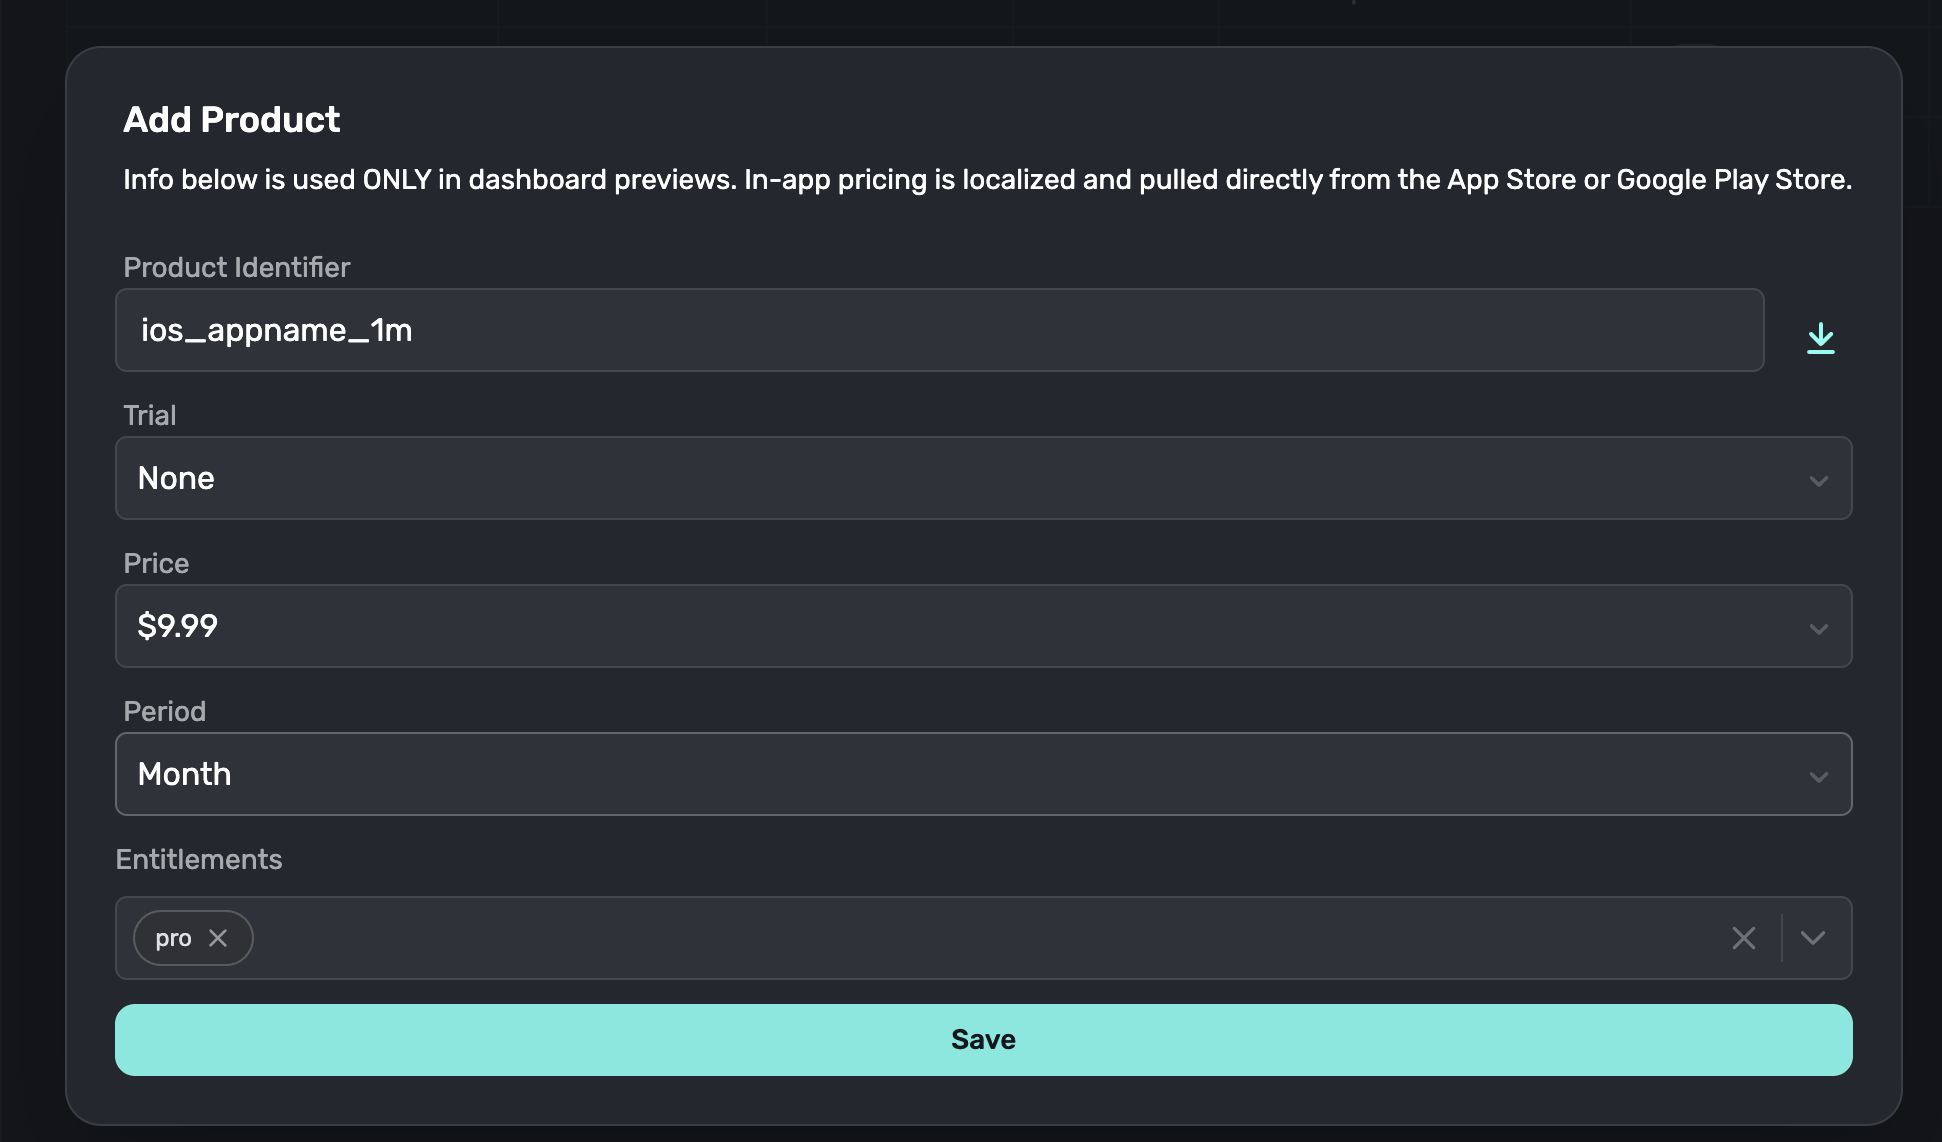Open the Trial dropdown showing None
This screenshot has height=1142, width=1942.
coord(983,478)
